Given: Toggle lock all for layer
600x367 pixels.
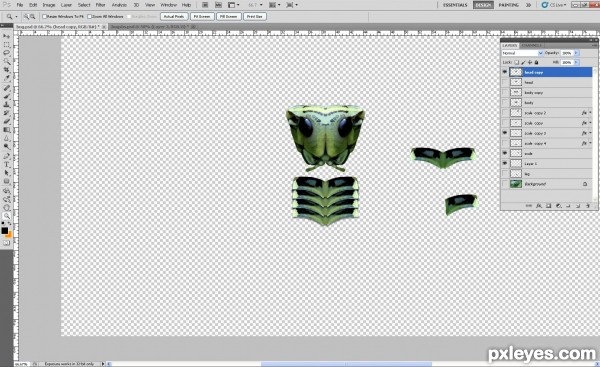Looking at the screenshot, I should (536, 62).
